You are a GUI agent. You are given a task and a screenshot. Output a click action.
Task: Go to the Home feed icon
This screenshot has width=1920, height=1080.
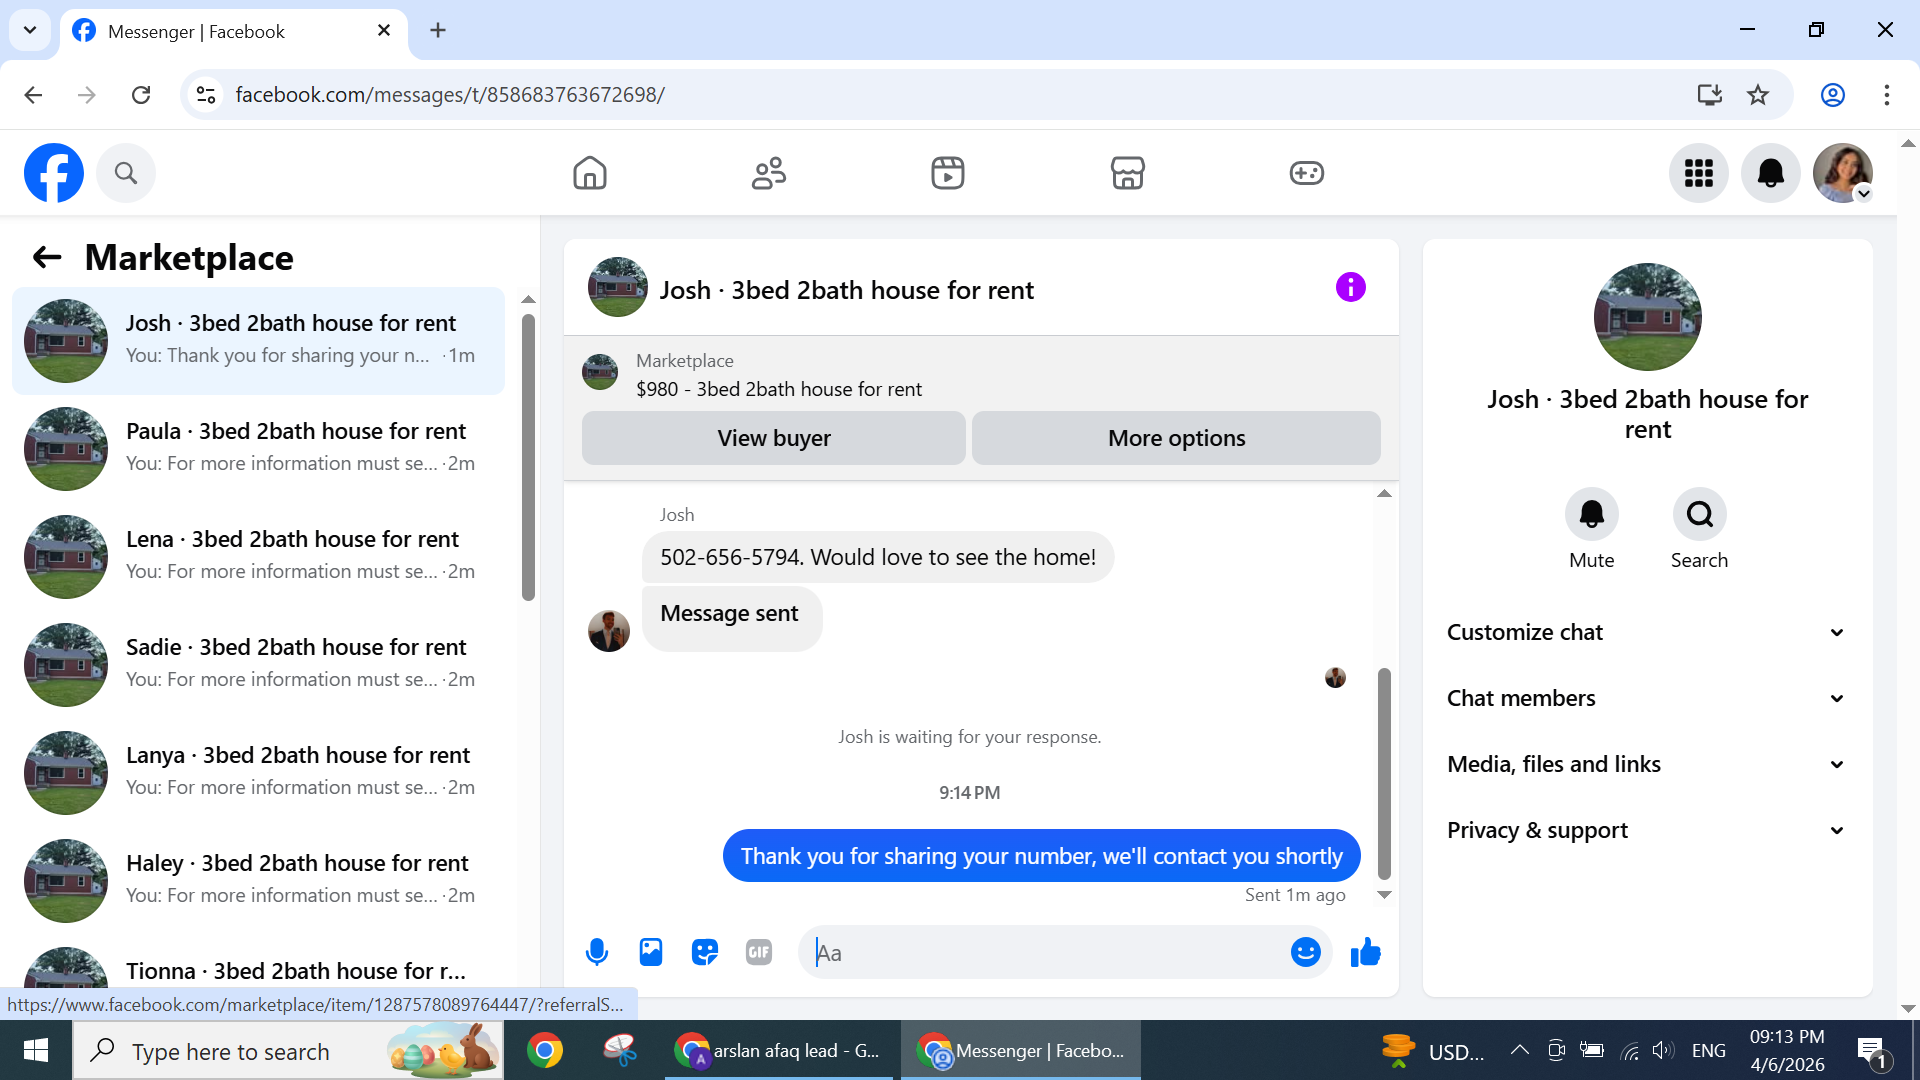pos(590,173)
